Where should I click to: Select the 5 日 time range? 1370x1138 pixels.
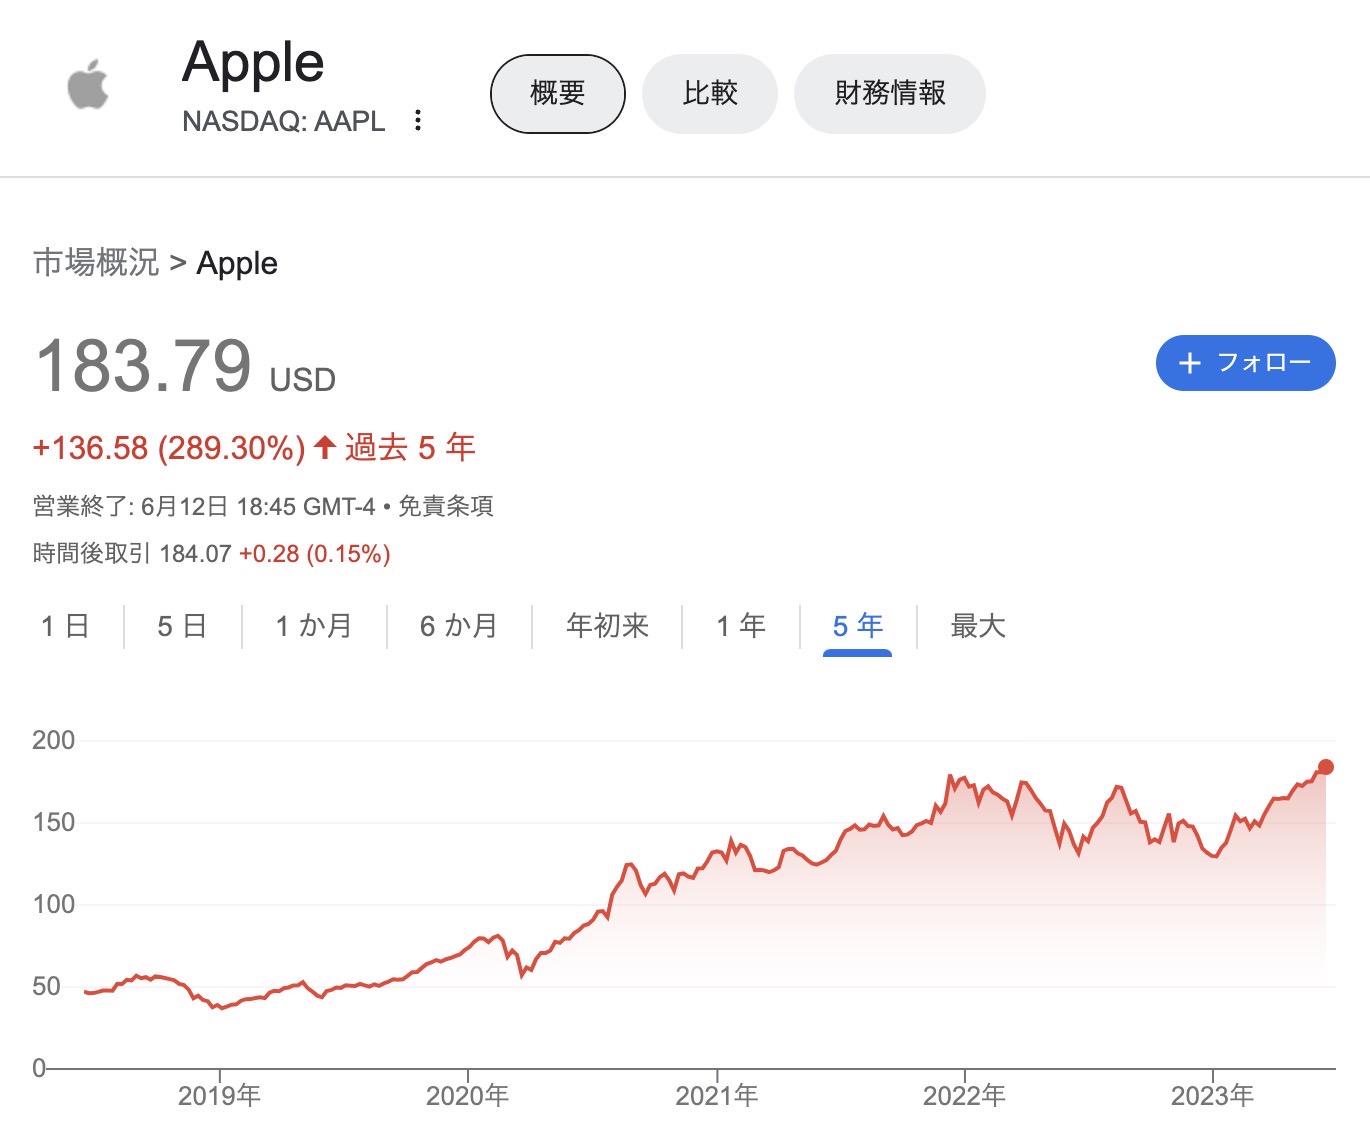182,627
